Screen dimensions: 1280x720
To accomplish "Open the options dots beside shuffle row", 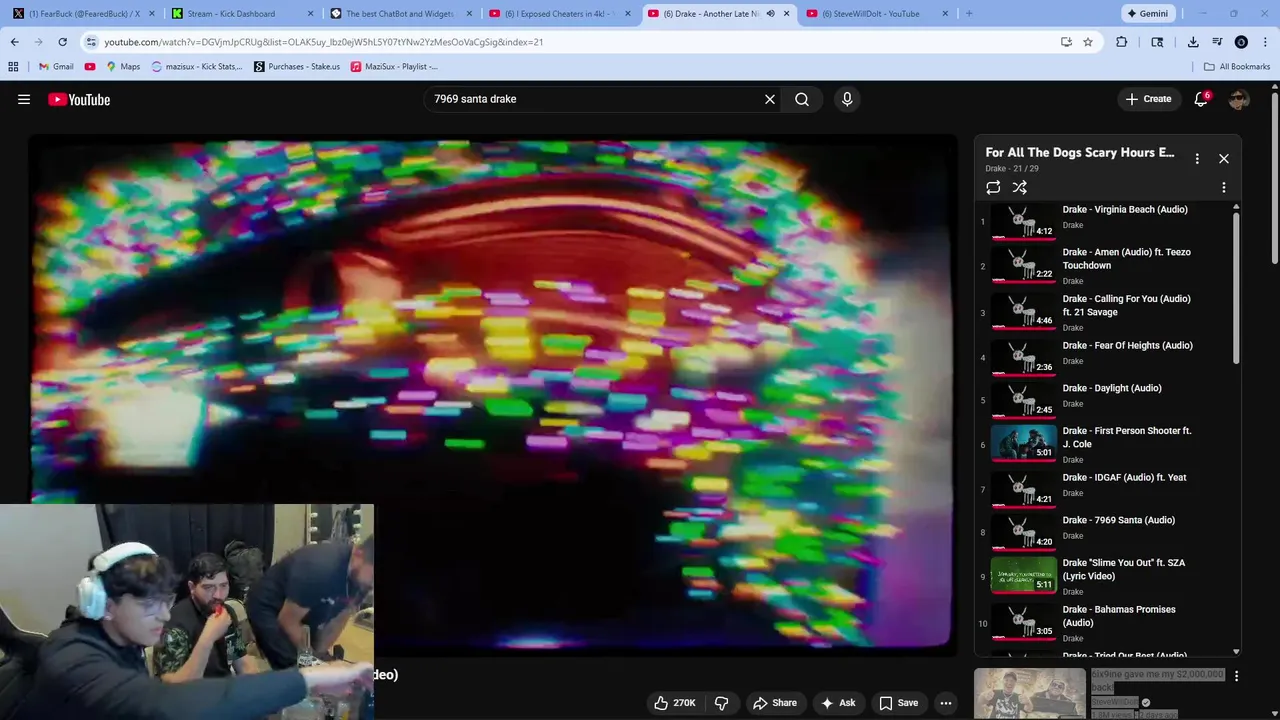I will (x=1223, y=187).
